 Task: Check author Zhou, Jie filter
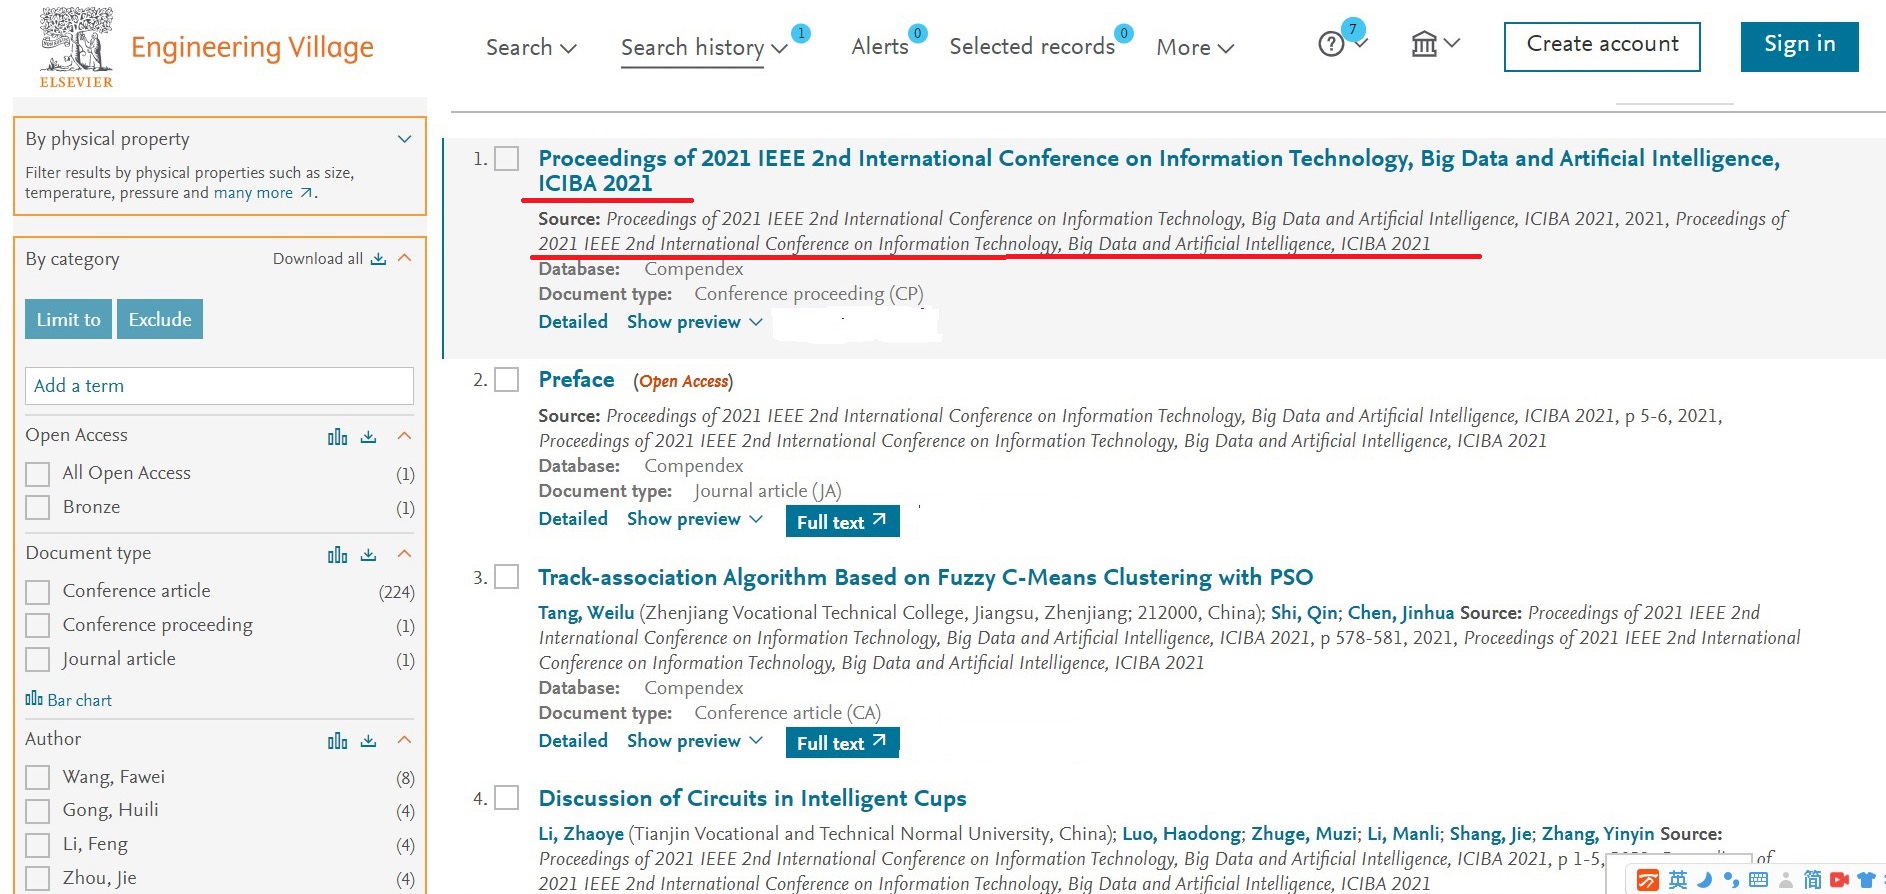coord(37,879)
